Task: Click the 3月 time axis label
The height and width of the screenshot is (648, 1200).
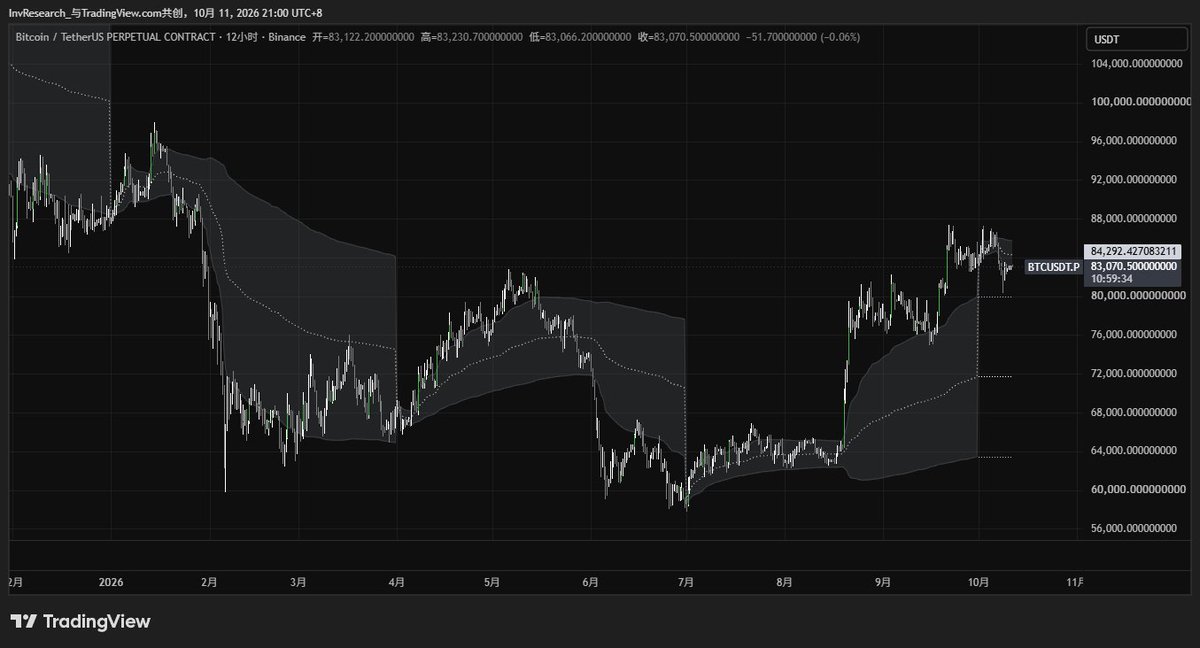Action: tap(300, 581)
